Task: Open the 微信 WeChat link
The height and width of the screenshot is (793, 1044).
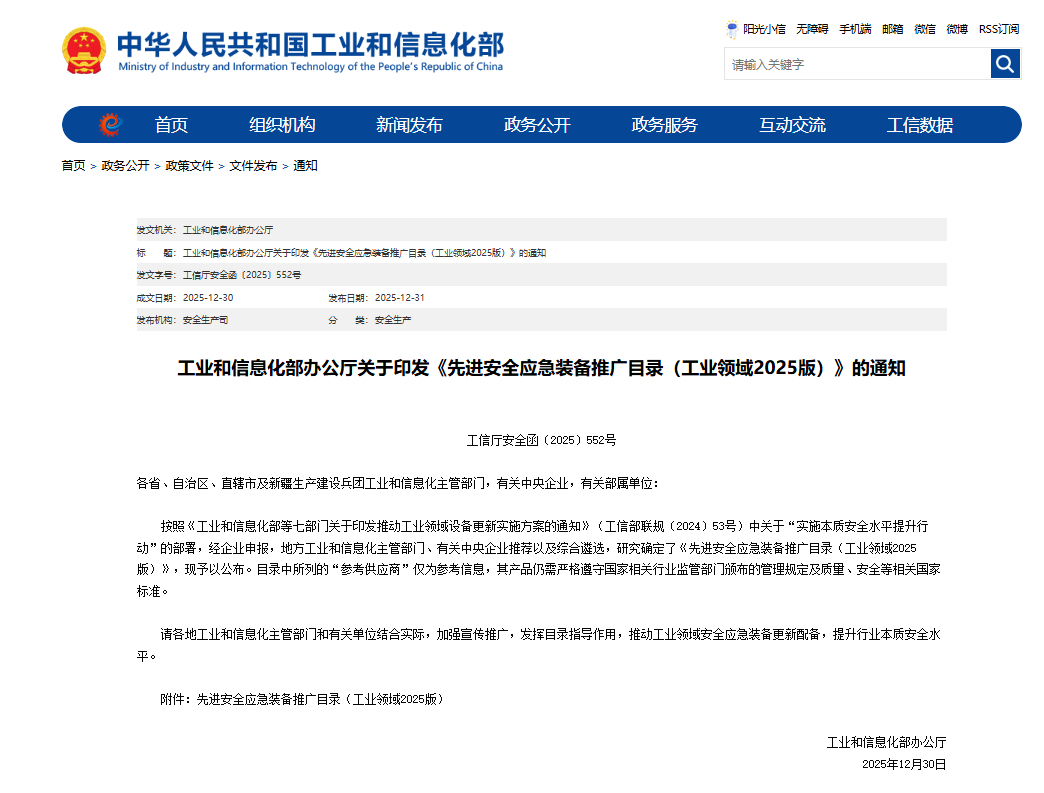Action: pyautogui.click(x=923, y=29)
